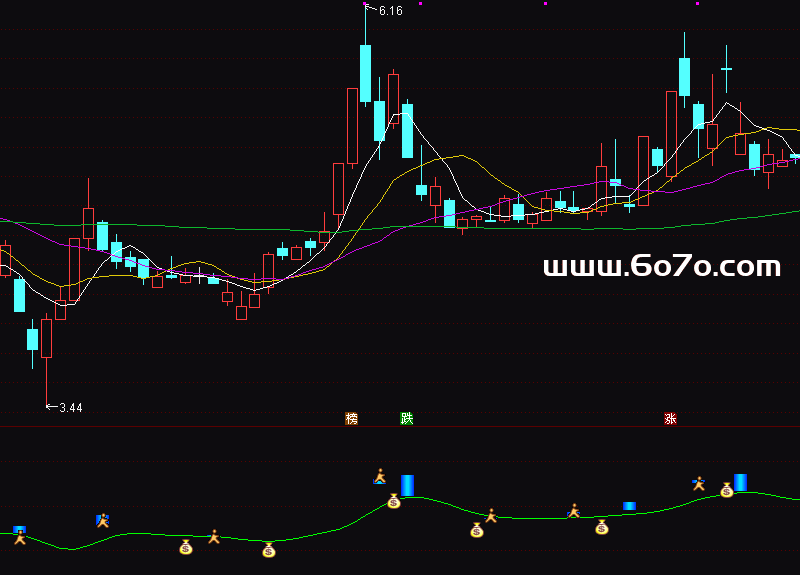
Task: Click the red candle with the 3.44 low wick
Action: tap(47, 338)
